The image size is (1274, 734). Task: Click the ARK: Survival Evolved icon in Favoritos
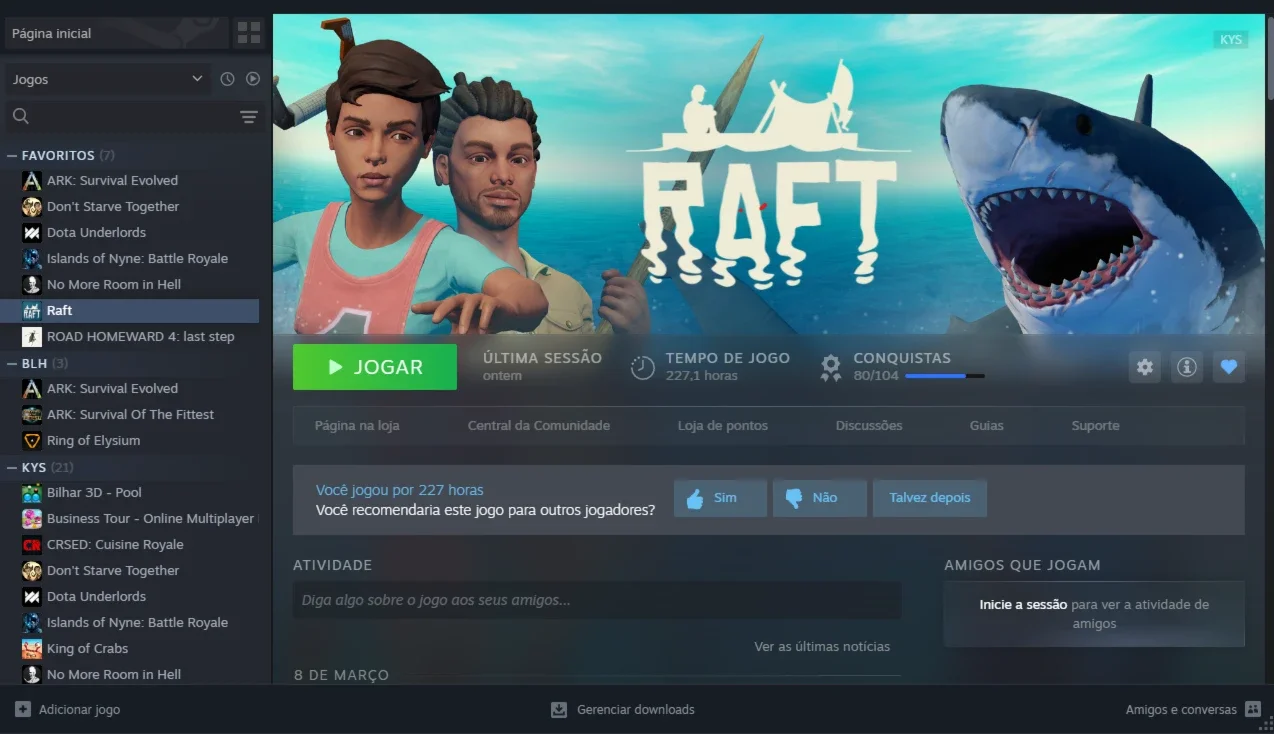pos(32,181)
